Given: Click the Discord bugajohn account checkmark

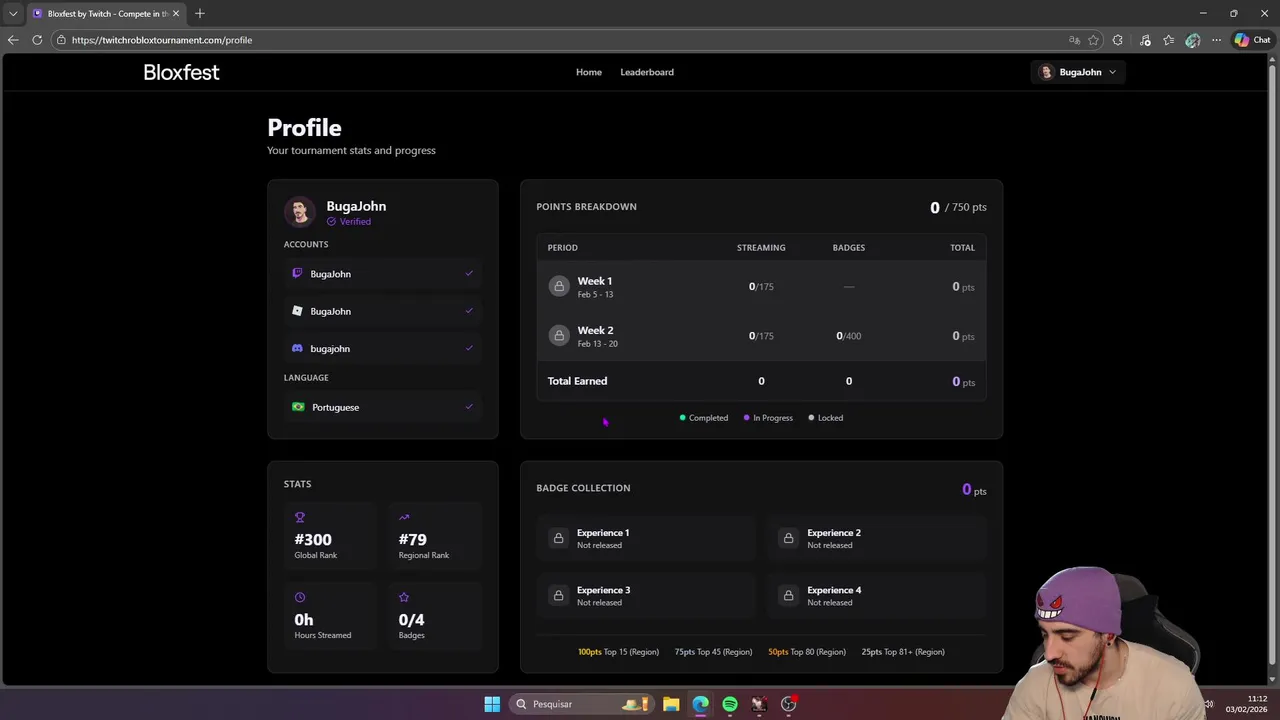Looking at the screenshot, I should click(469, 348).
